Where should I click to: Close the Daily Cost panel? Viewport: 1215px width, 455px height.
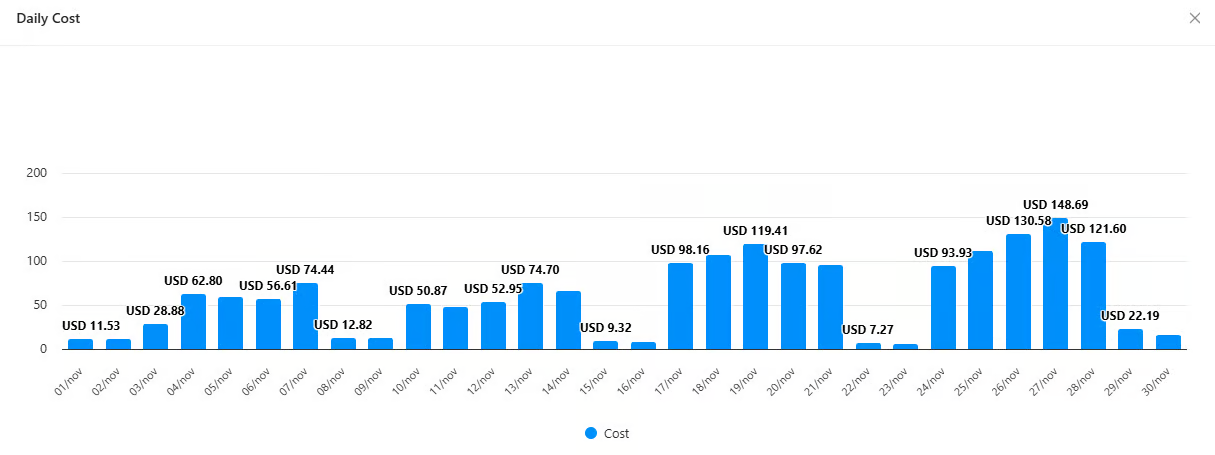[x=1194, y=18]
